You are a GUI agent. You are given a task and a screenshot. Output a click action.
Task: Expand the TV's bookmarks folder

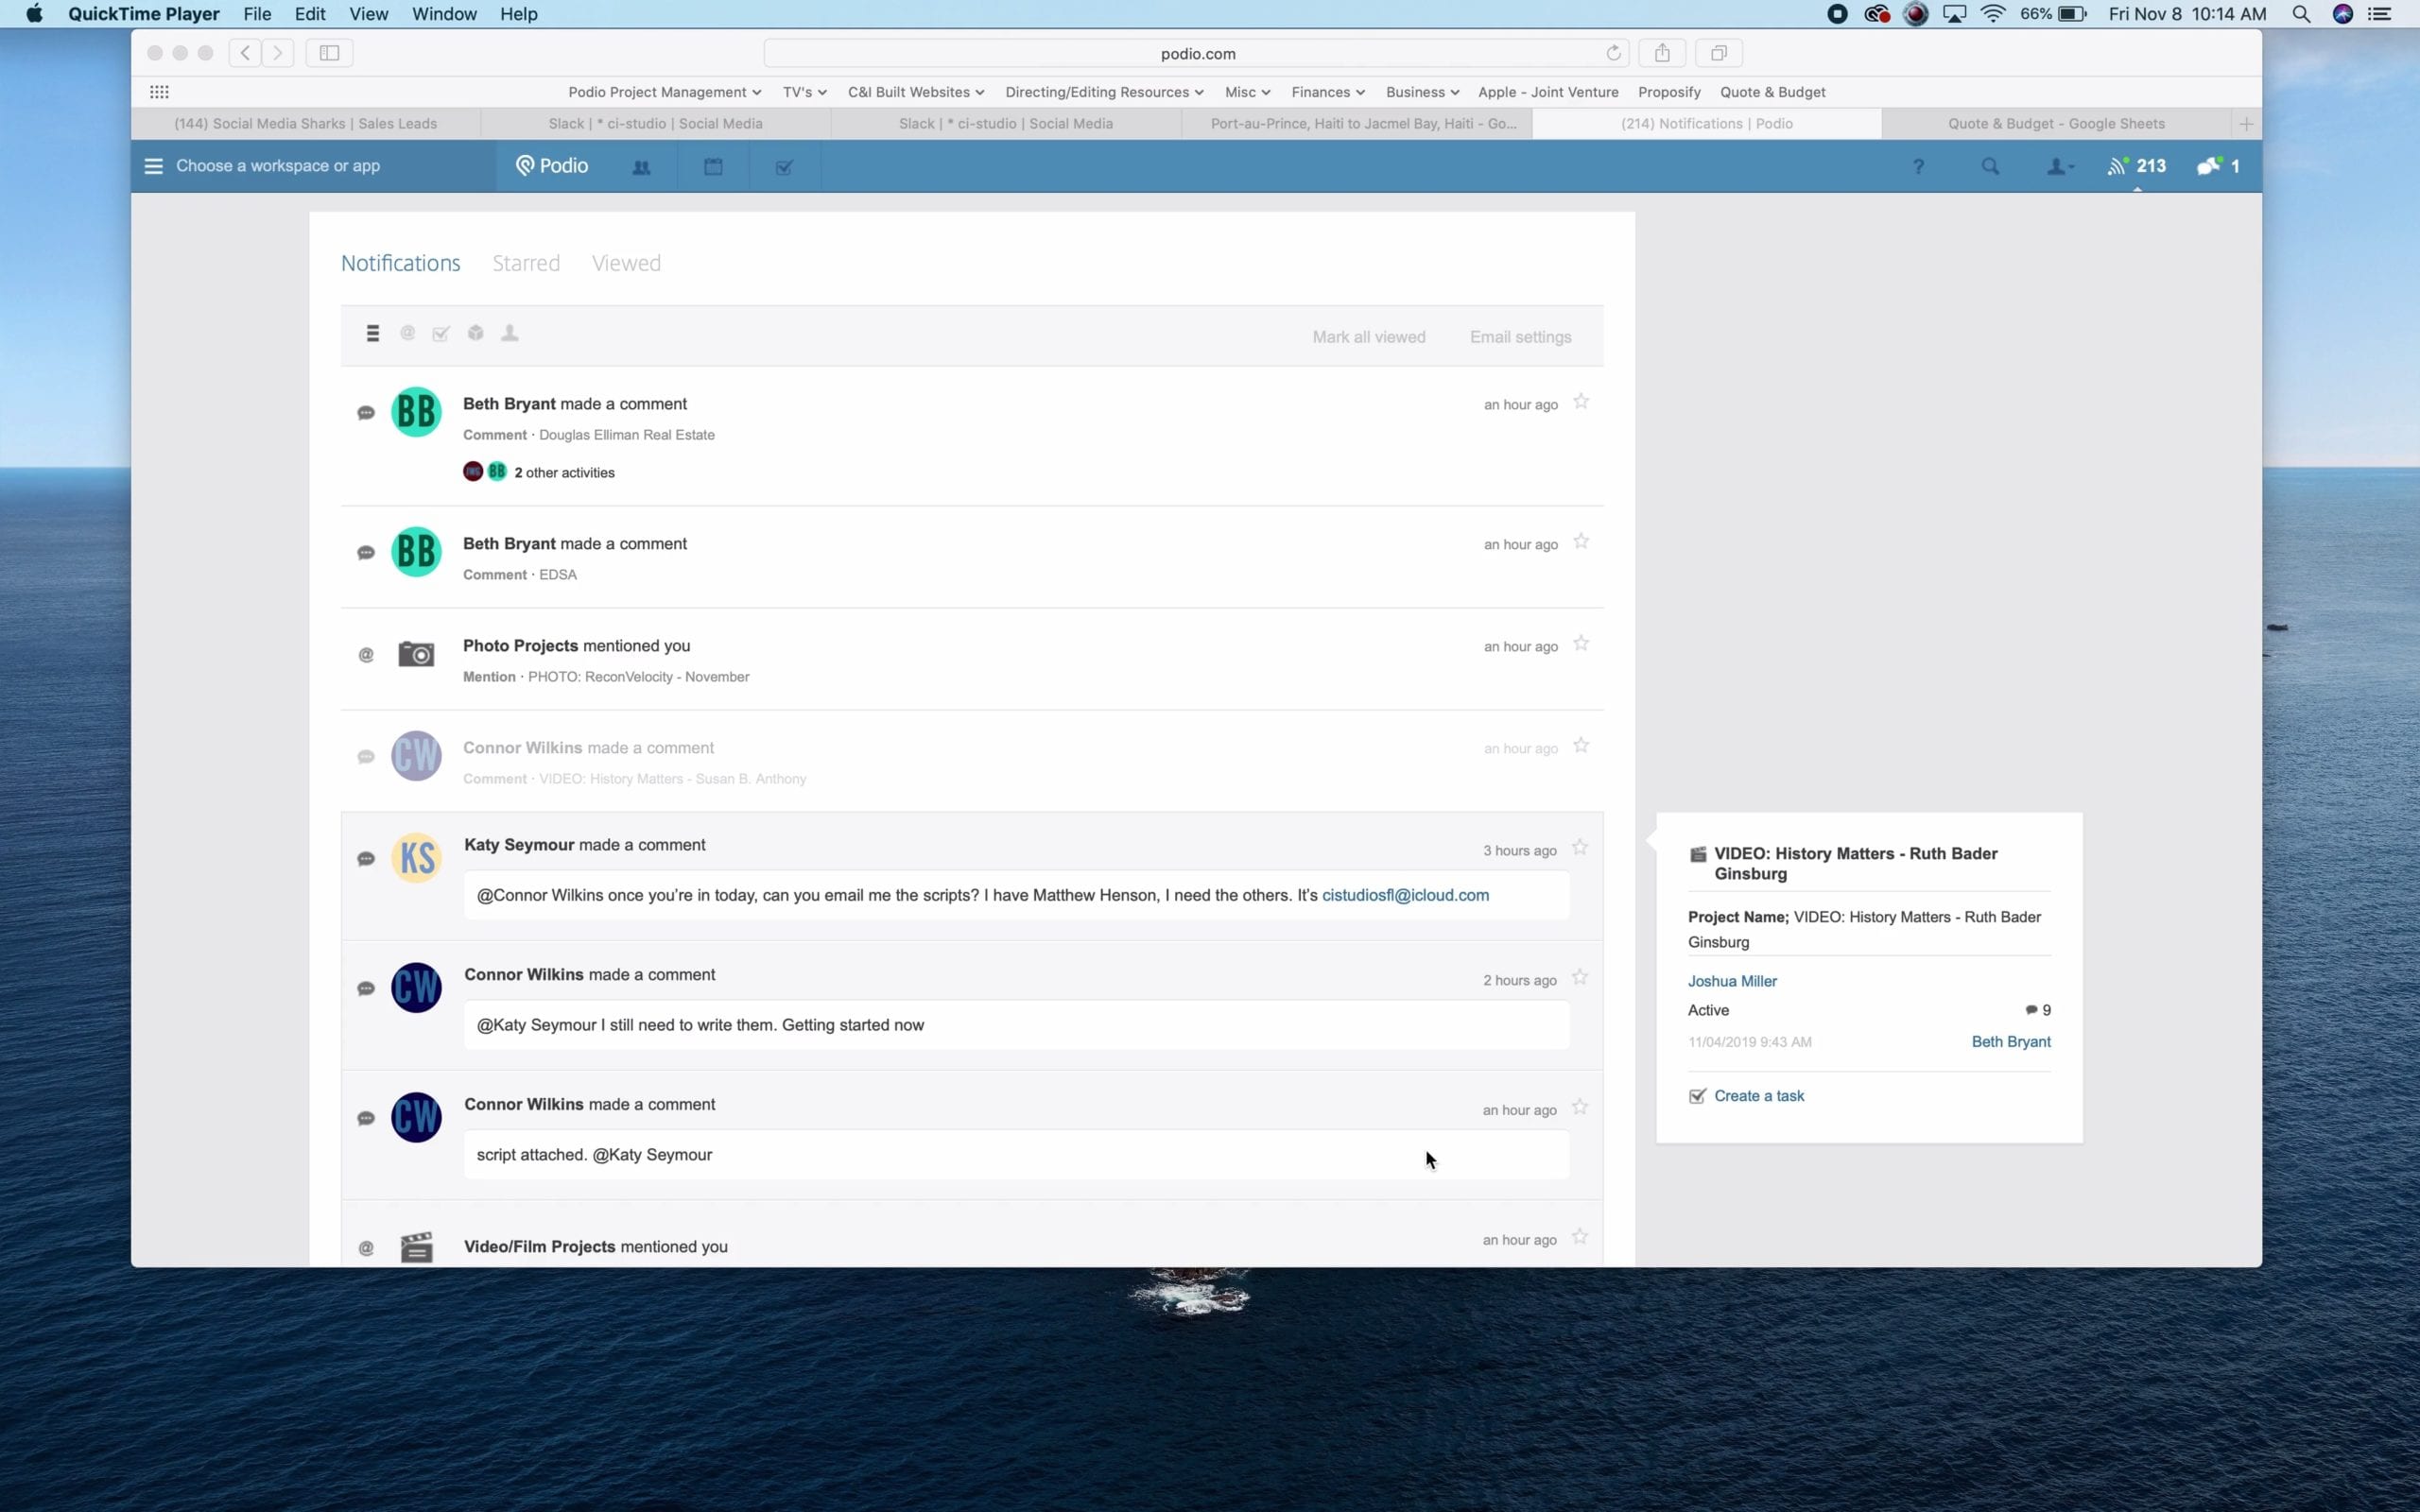pos(805,92)
